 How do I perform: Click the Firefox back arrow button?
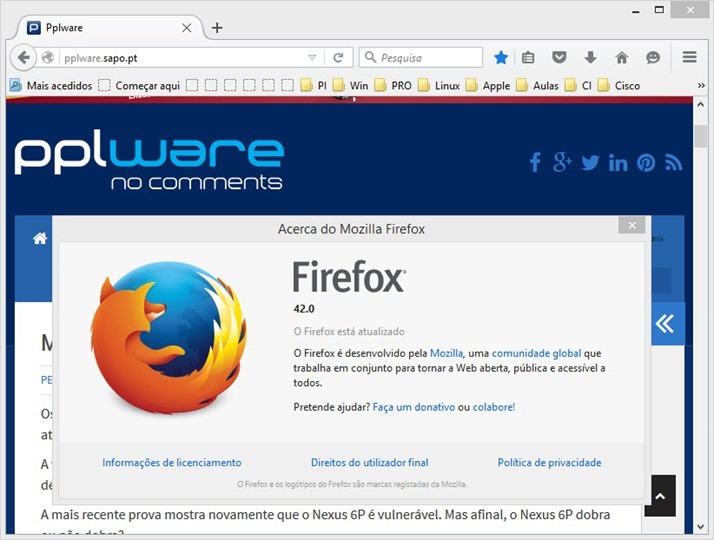click(23, 58)
